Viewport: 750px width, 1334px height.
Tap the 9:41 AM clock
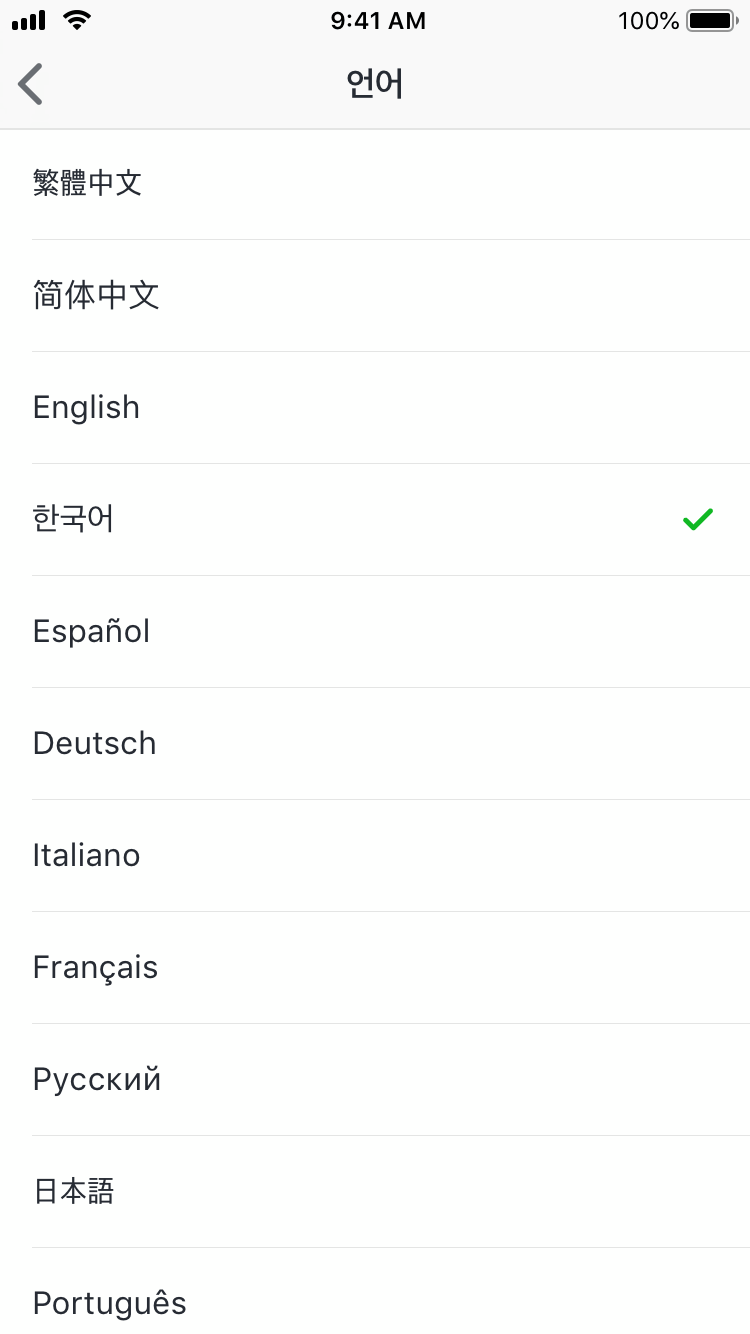click(378, 21)
